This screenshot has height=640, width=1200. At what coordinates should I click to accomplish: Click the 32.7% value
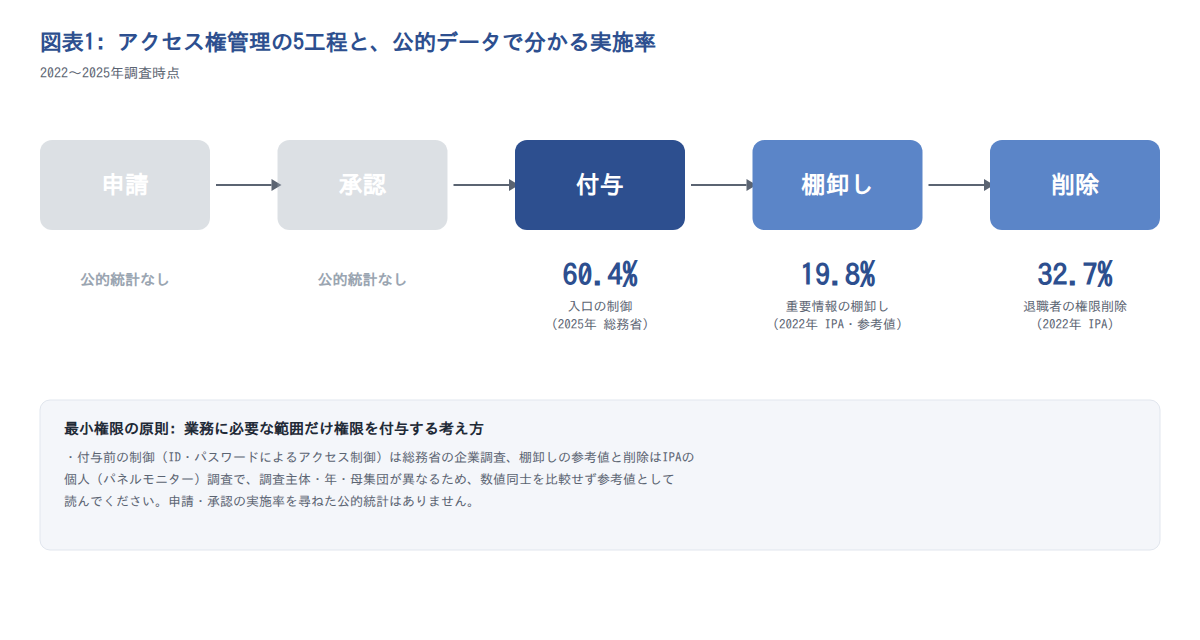point(1075,273)
